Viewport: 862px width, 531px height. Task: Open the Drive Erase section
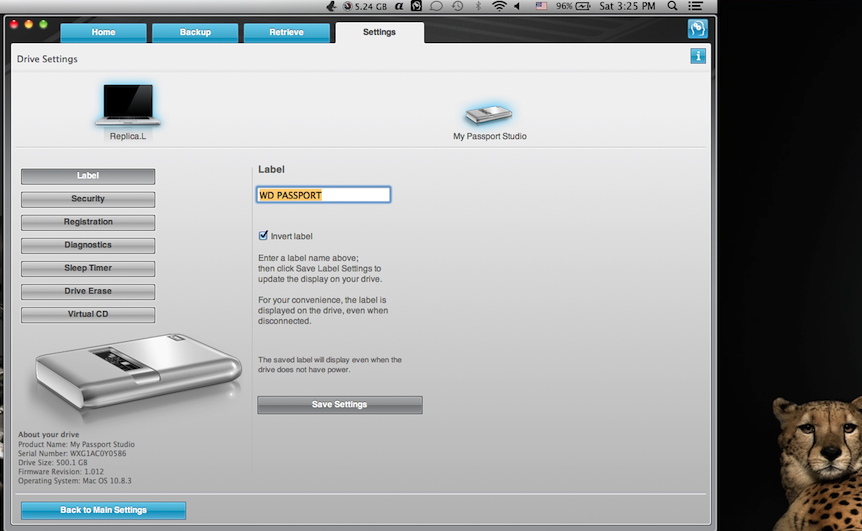[88, 291]
